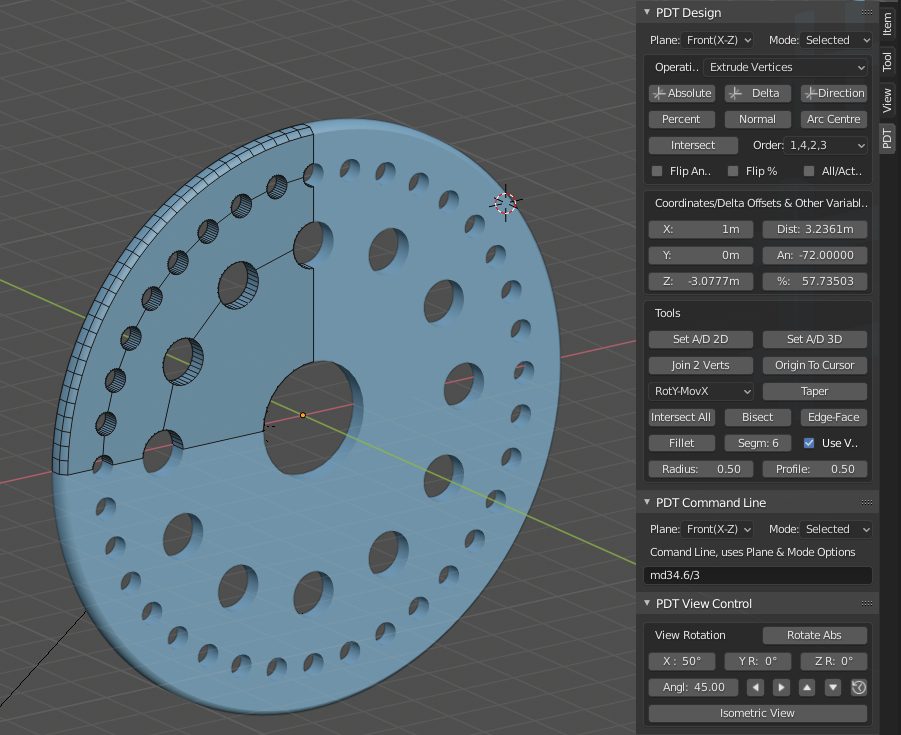Collapse the PDT Command Line panel
Image resolution: width=901 pixels, height=735 pixels.
pyautogui.click(x=646, y=502)
